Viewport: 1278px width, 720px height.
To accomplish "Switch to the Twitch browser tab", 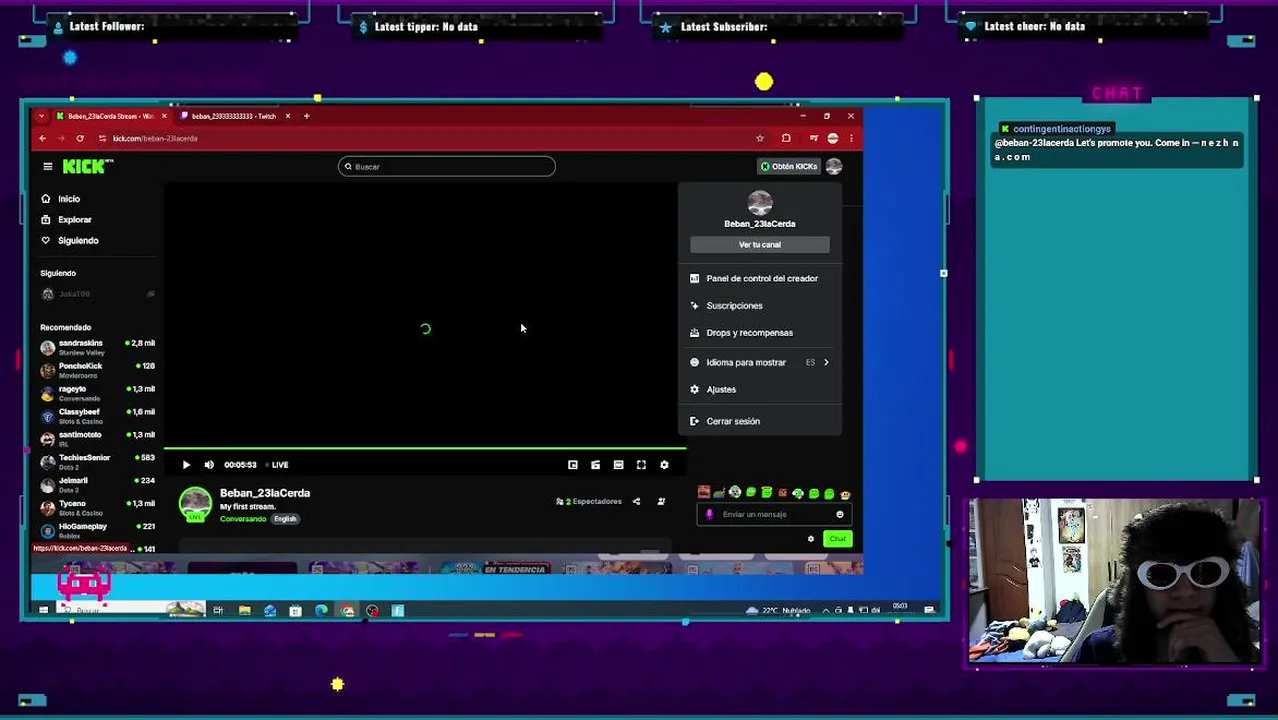I will tap(232, 116).
